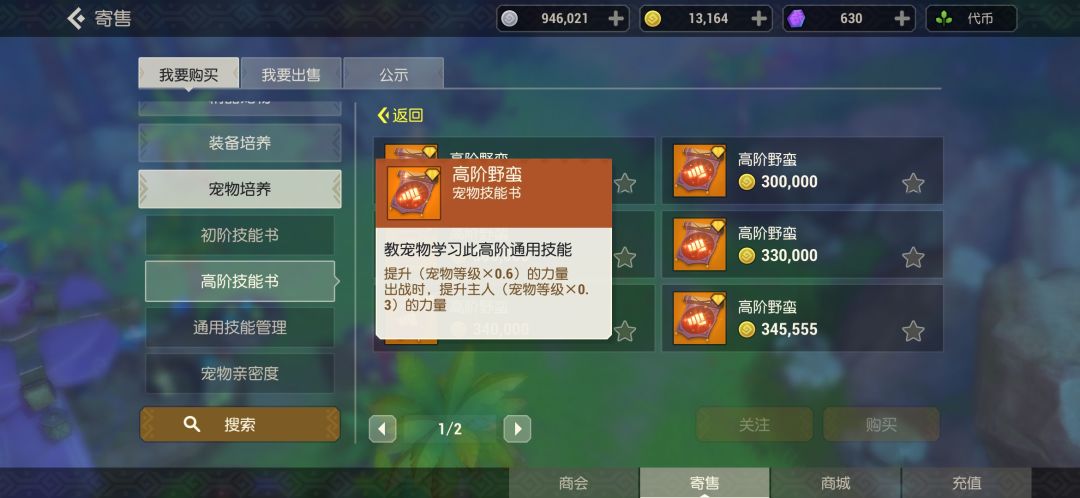The width and height of the screenshot is (1080, 498).
Task: Favorite the 300,000 高阶野蛮 listing star
Action: 913,183
